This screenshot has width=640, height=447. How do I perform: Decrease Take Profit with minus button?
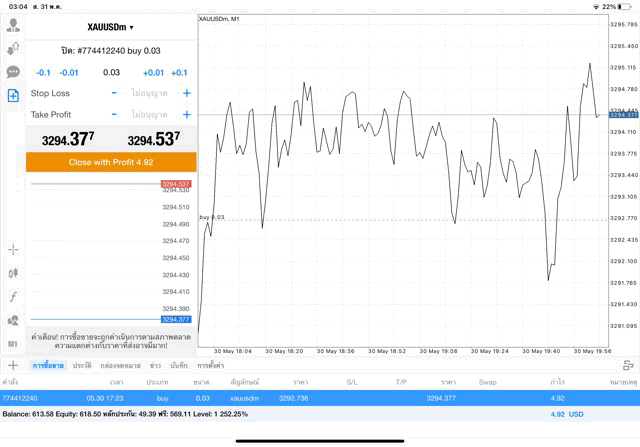tap(114, 114)
